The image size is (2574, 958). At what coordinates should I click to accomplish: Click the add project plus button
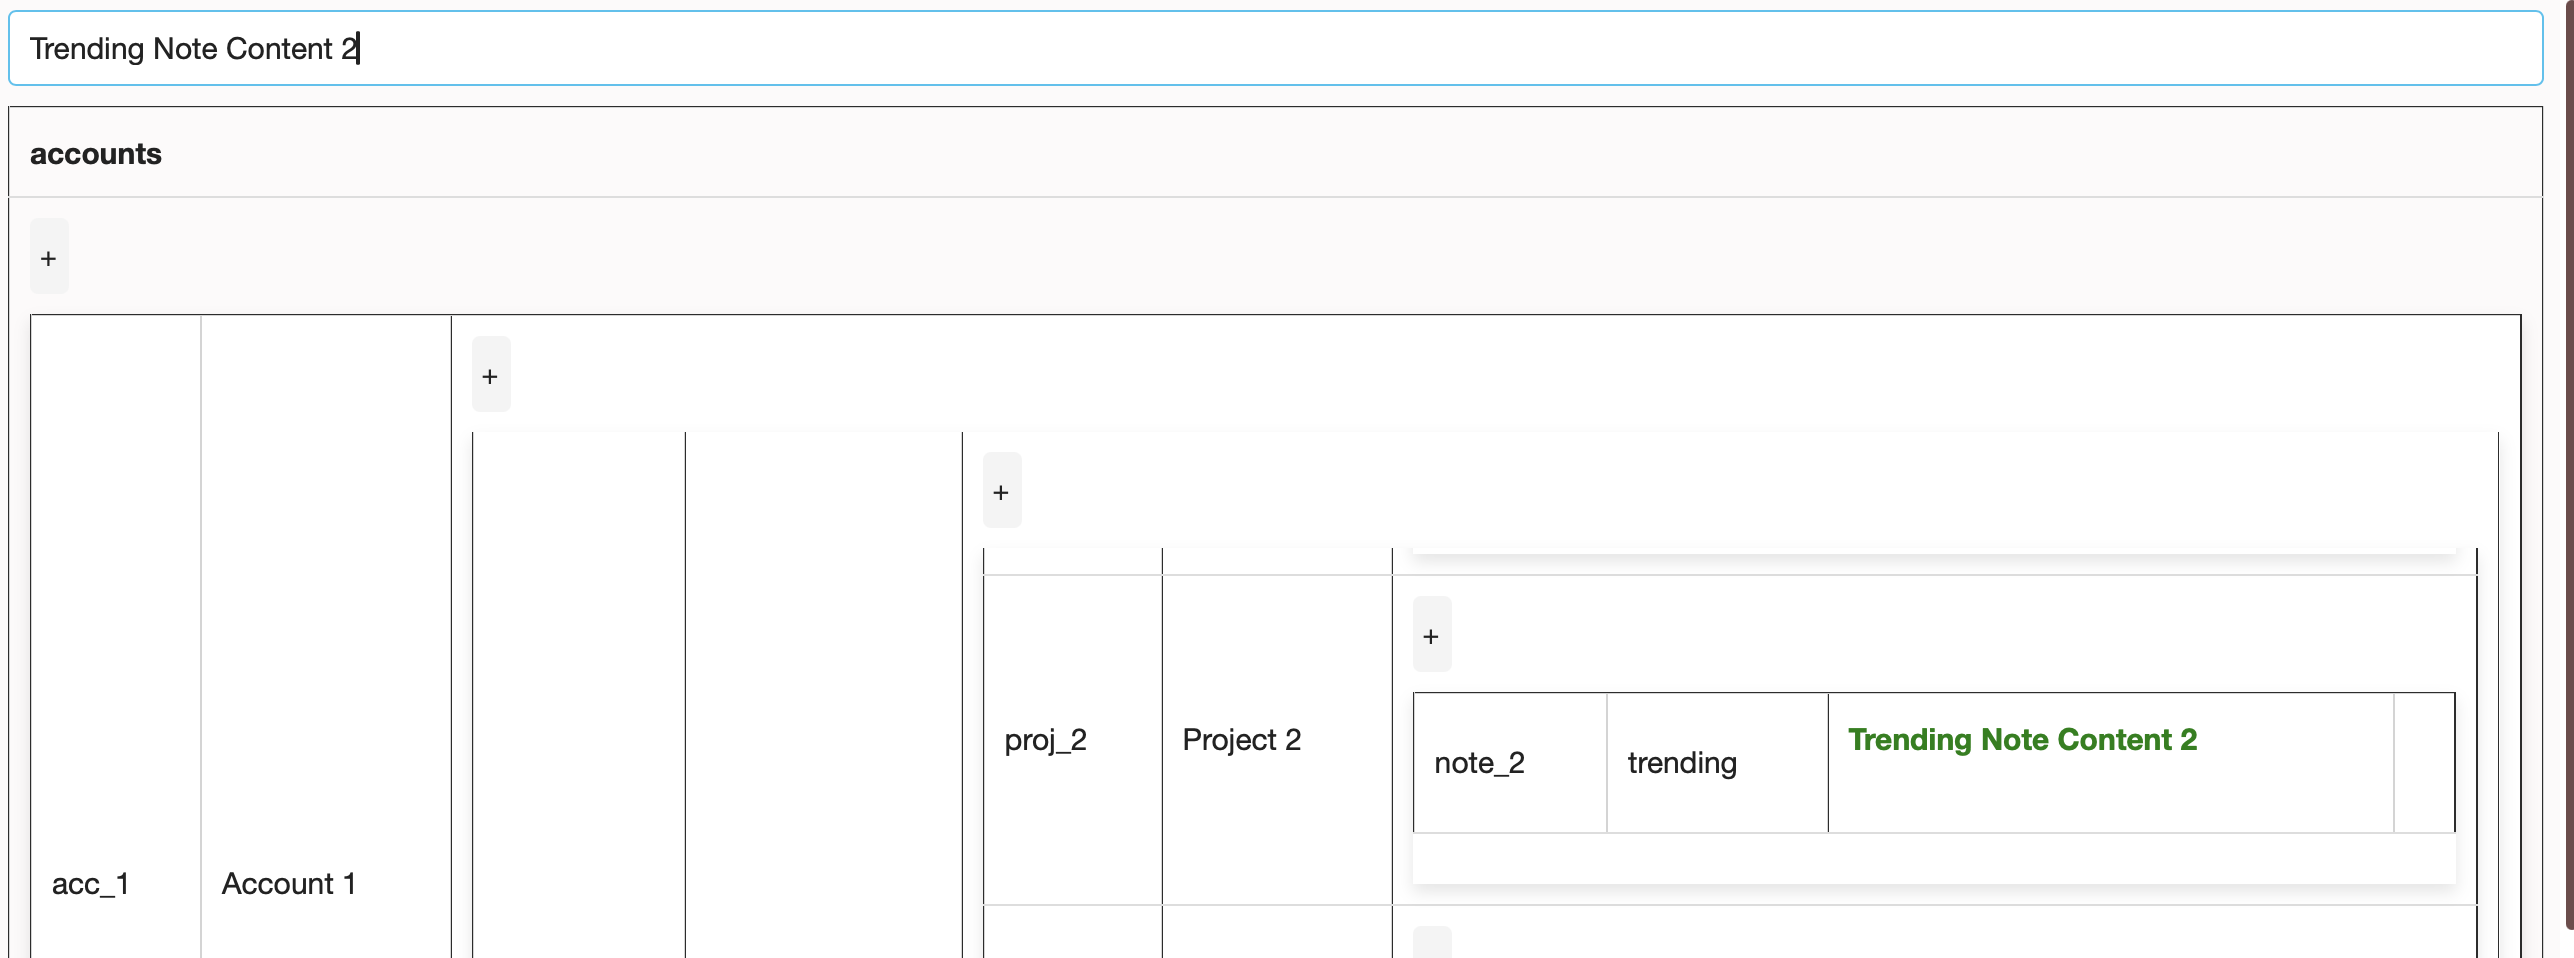point(1000,490)
